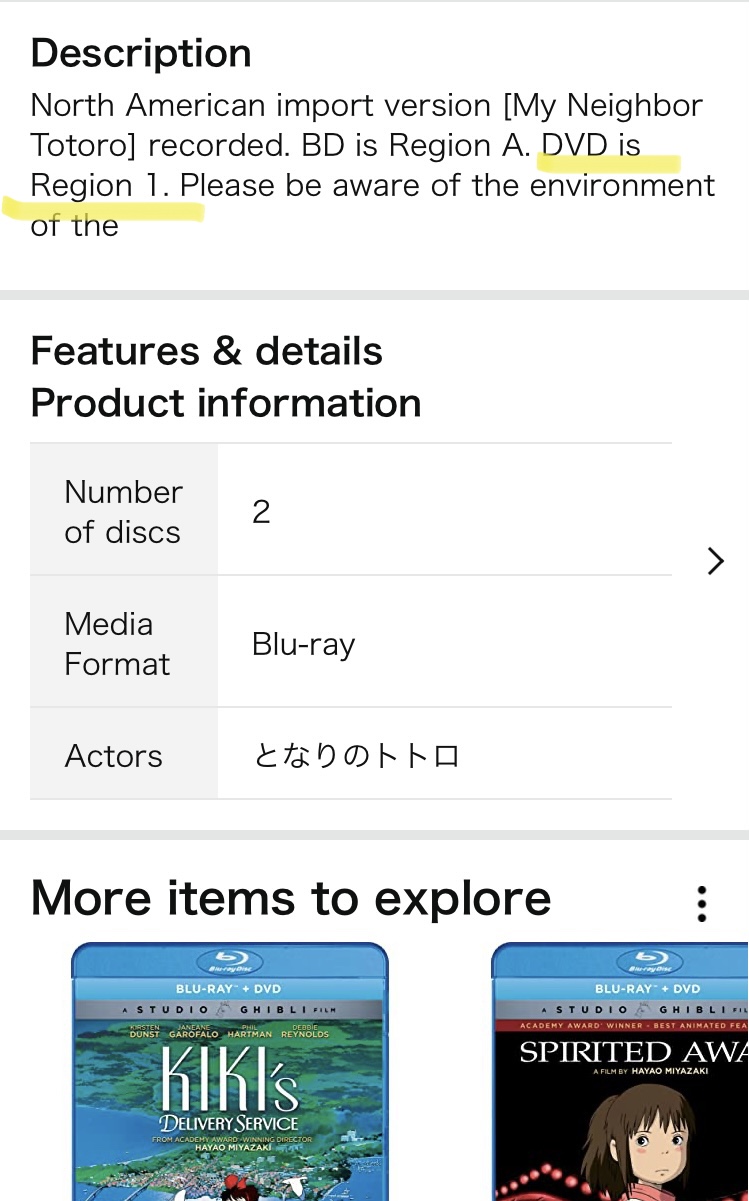Expand product information with the right chevron

click(715, 561)
